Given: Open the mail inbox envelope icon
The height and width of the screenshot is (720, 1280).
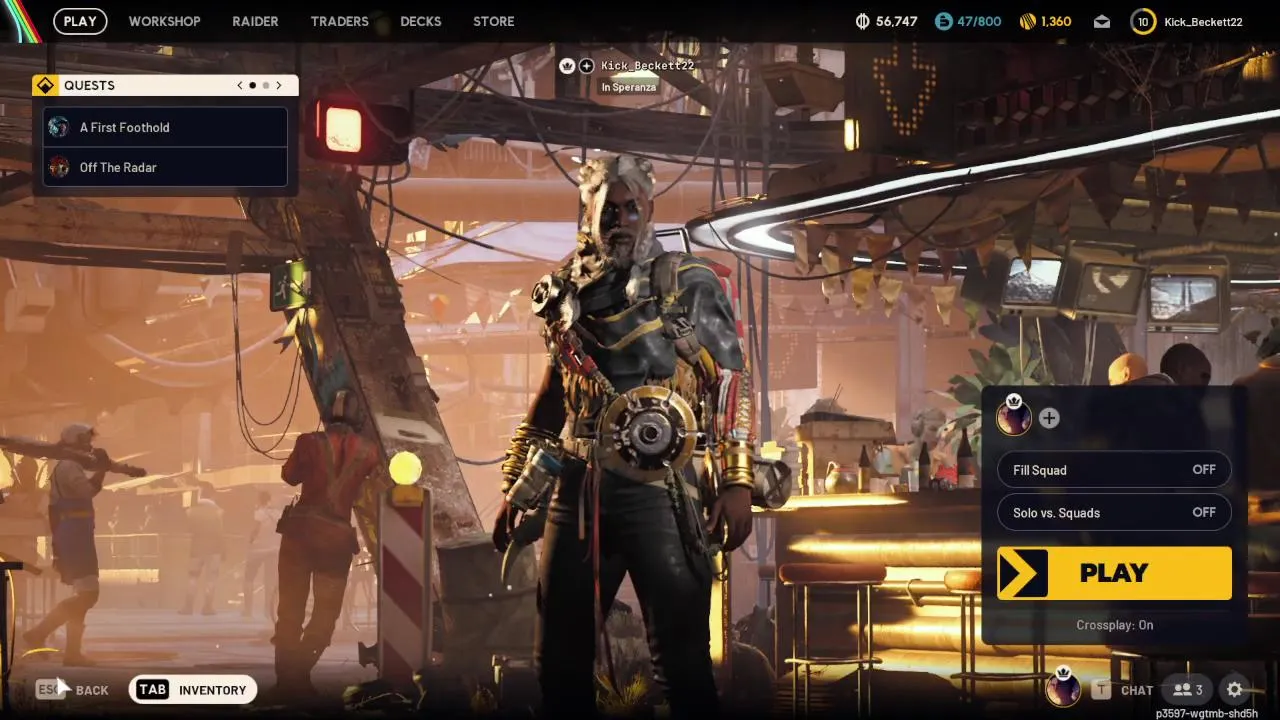Looking at the screenshot, I should (x=1101, y=22).
